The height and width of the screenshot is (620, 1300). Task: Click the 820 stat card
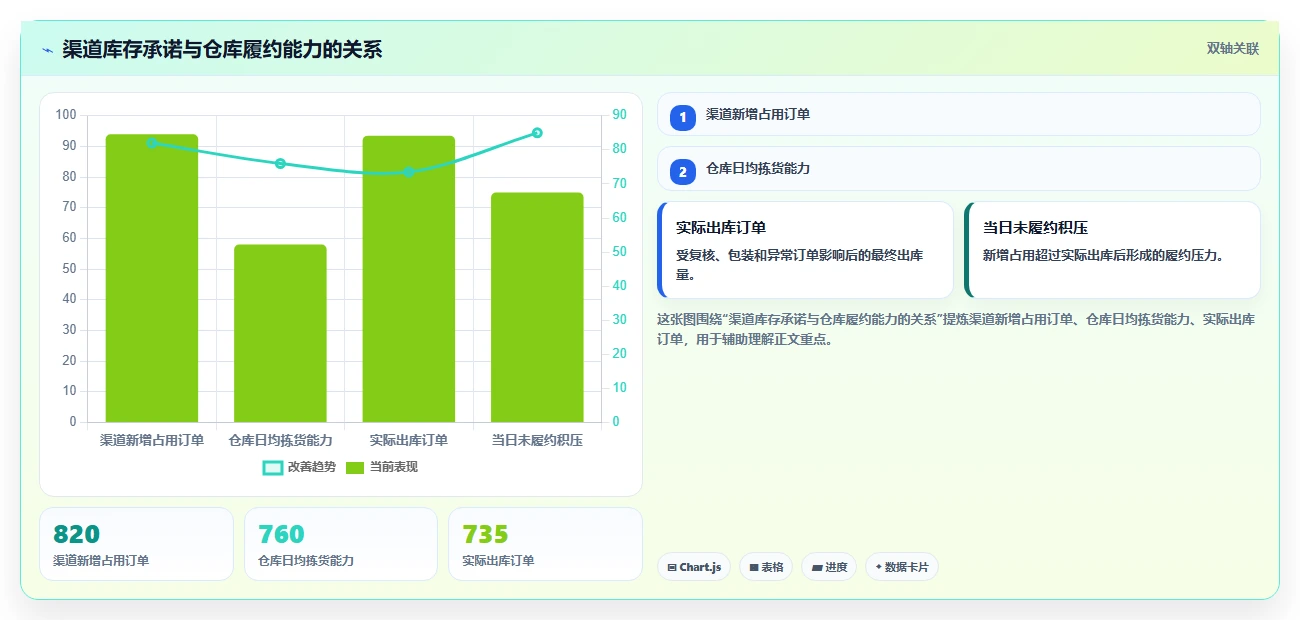point(136,544)
